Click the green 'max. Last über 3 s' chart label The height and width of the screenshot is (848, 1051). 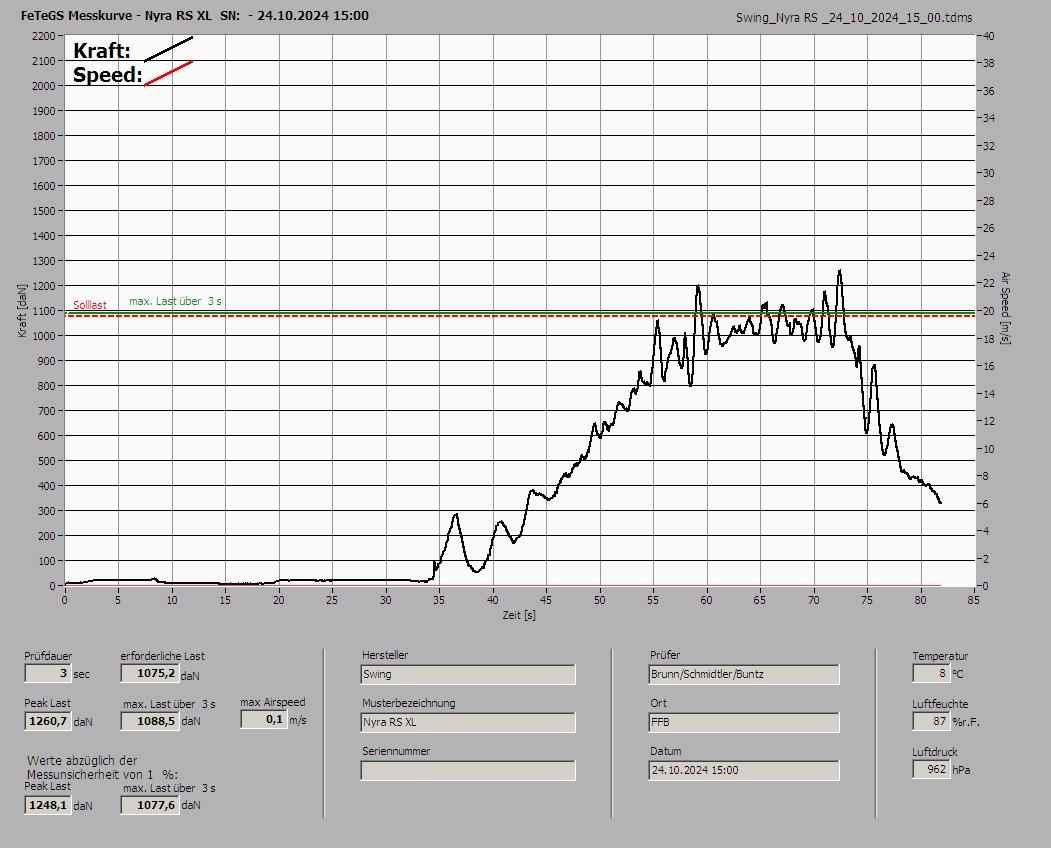pos(175,302)
